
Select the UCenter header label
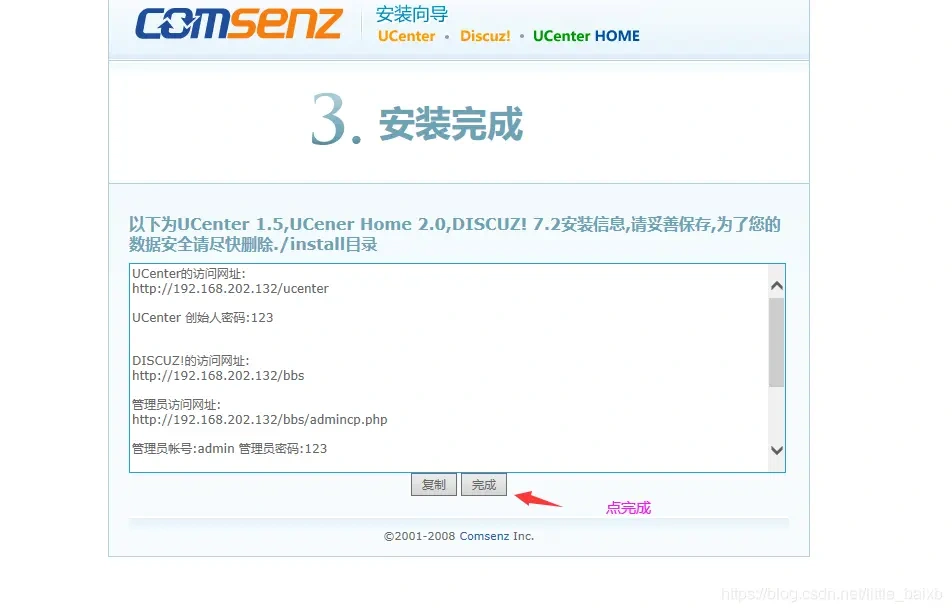click(x=406, y=36)
